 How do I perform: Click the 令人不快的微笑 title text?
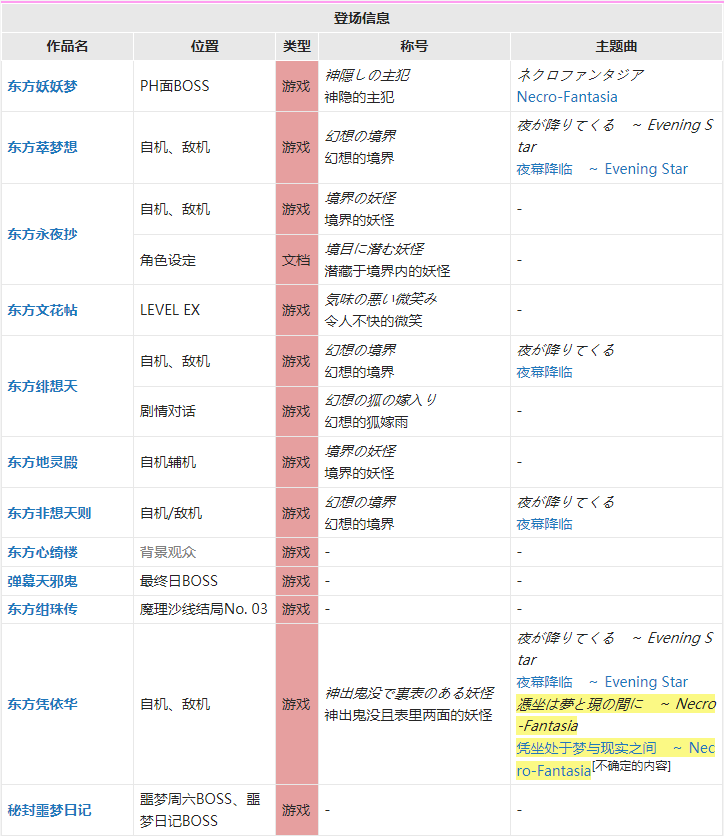coord(373,321)
